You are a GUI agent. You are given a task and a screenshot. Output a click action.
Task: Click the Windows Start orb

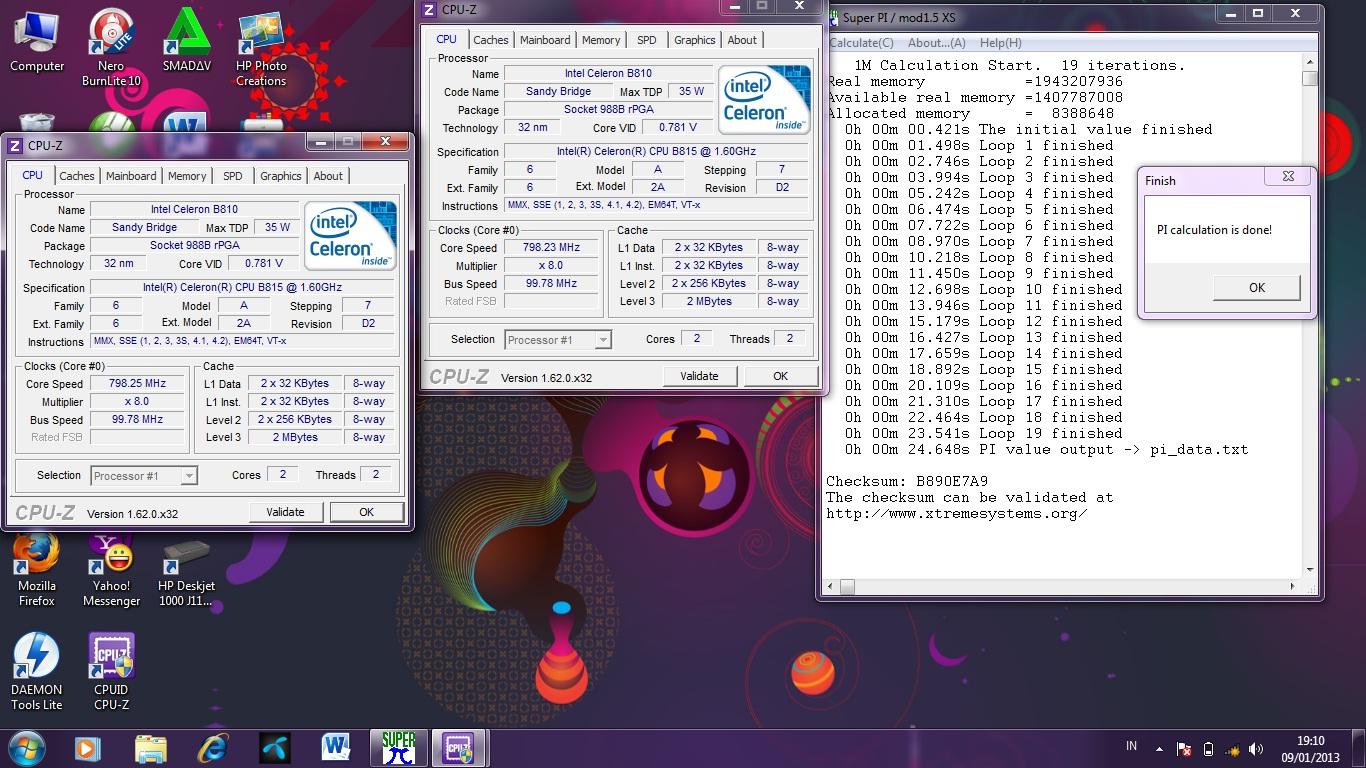(27, 747)
